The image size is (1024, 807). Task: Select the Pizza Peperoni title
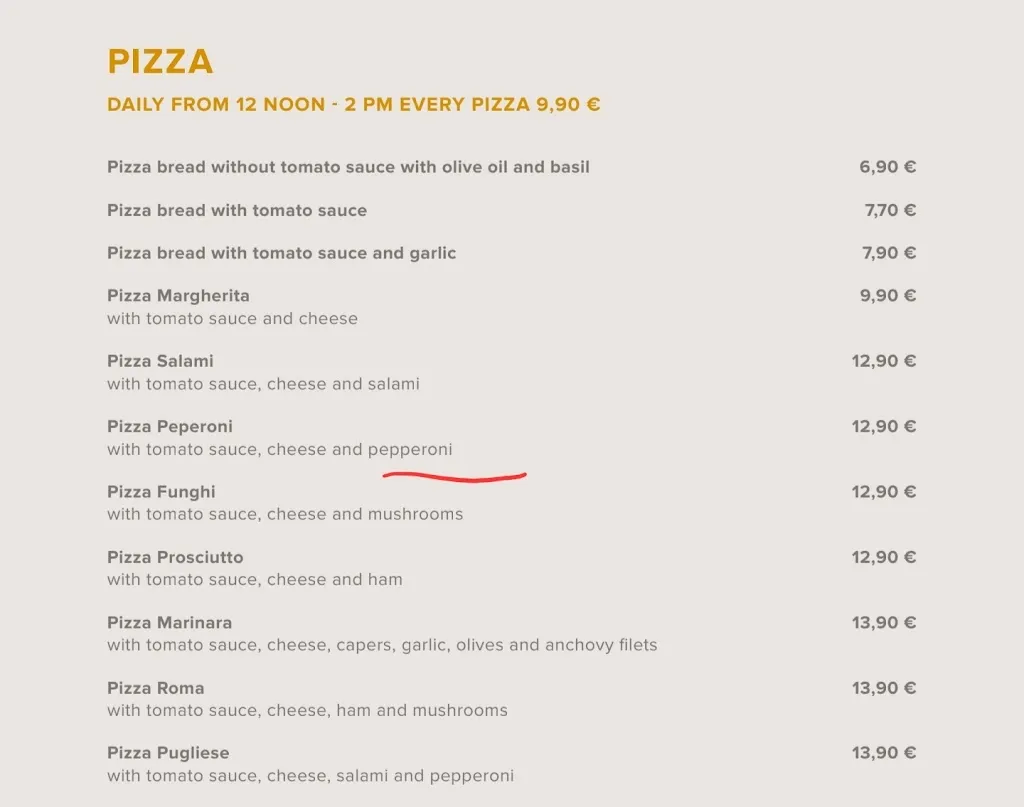pyautogui.click(x=170, y=426)
